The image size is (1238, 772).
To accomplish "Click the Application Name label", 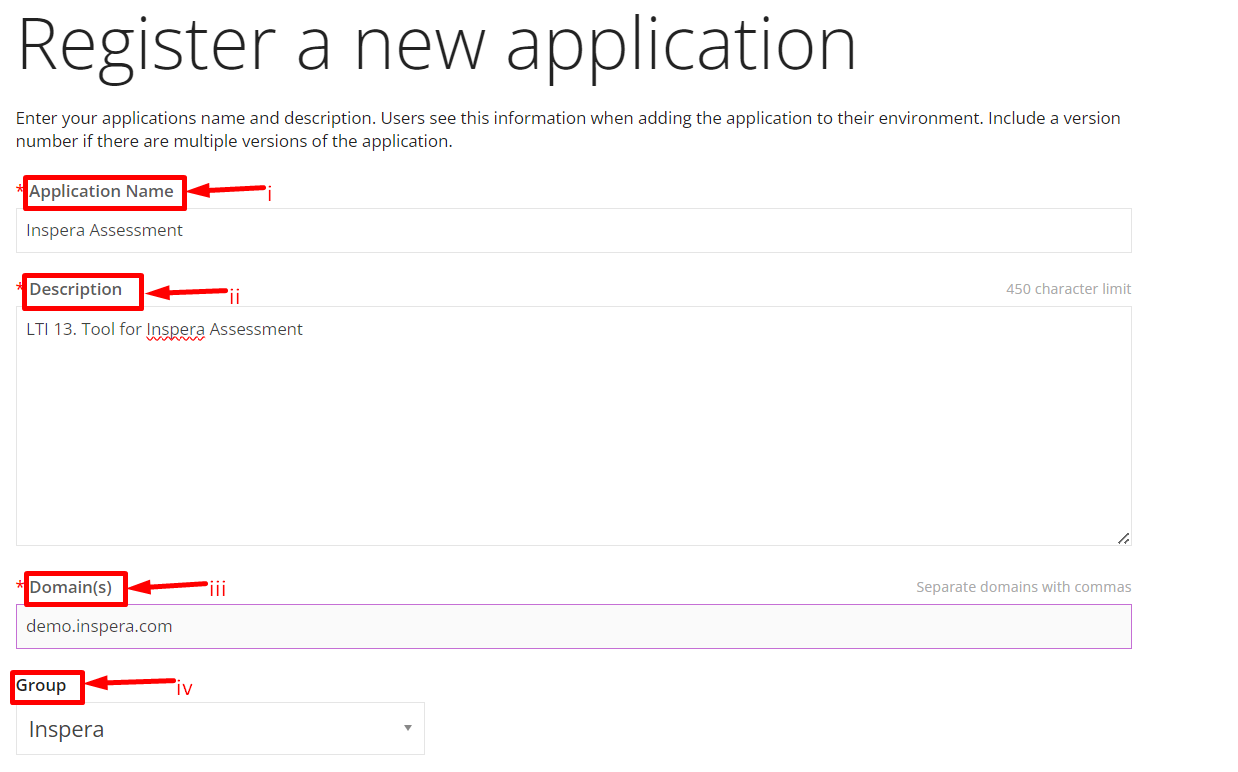I will (x=104, y=192).
